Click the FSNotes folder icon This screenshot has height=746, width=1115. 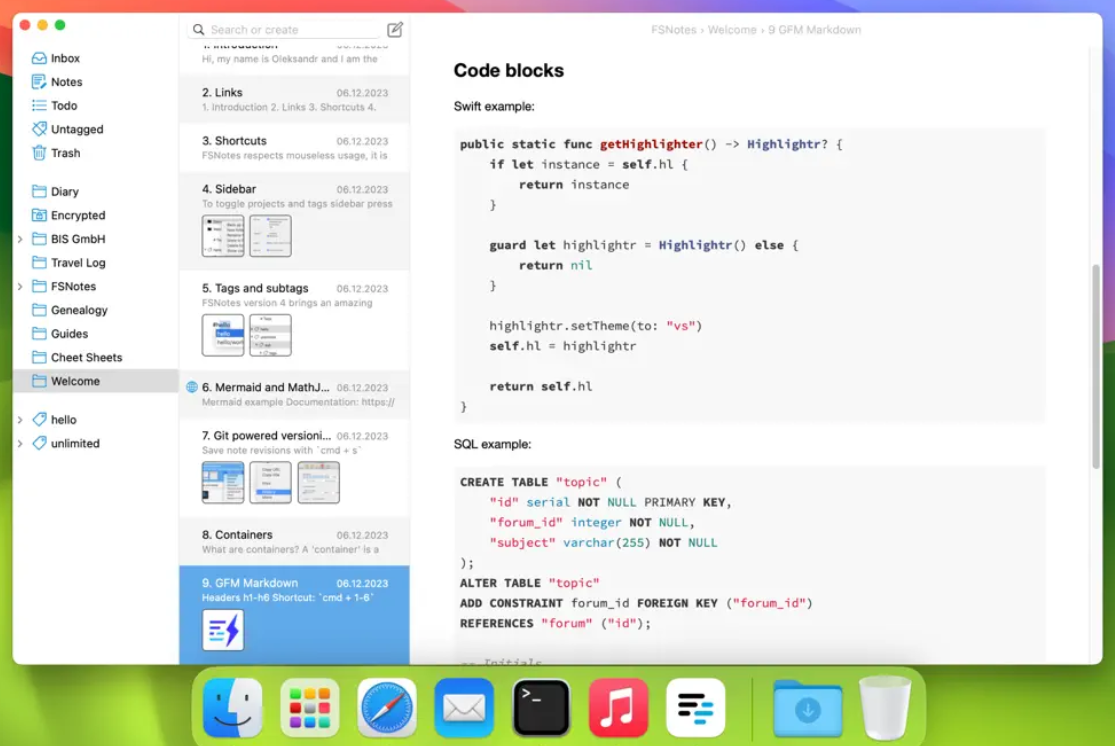(x=39, y=286)
